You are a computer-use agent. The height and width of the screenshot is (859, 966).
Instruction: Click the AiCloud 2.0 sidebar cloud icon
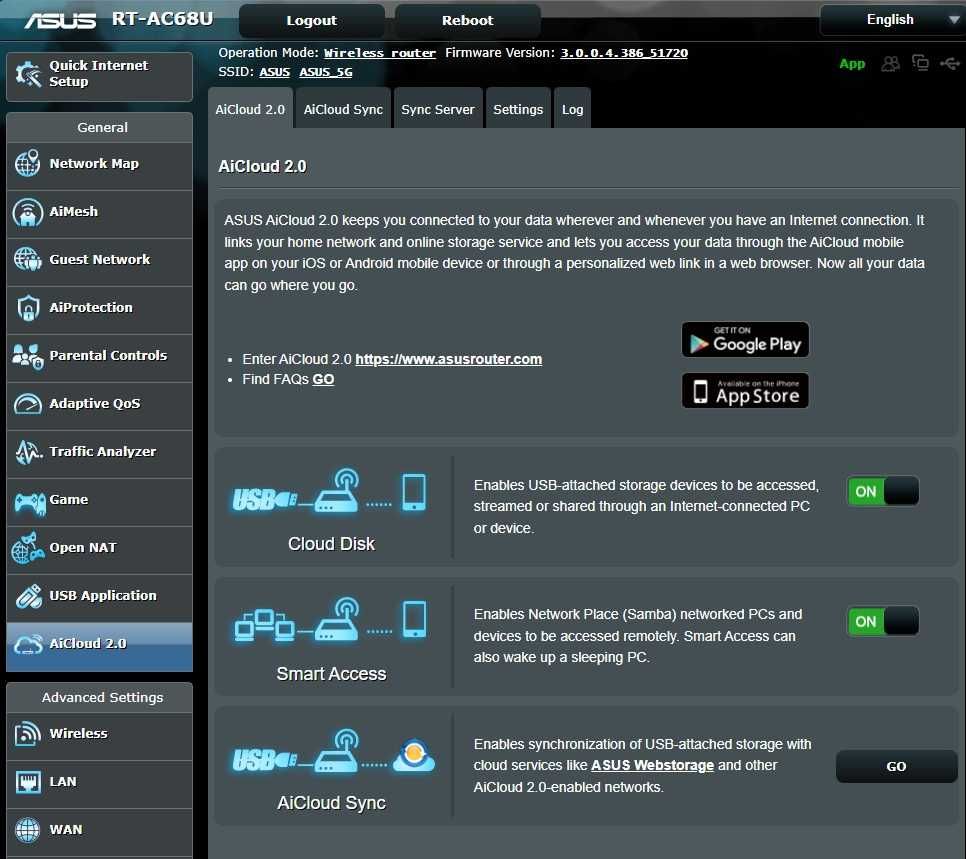[x=28, y=644]
